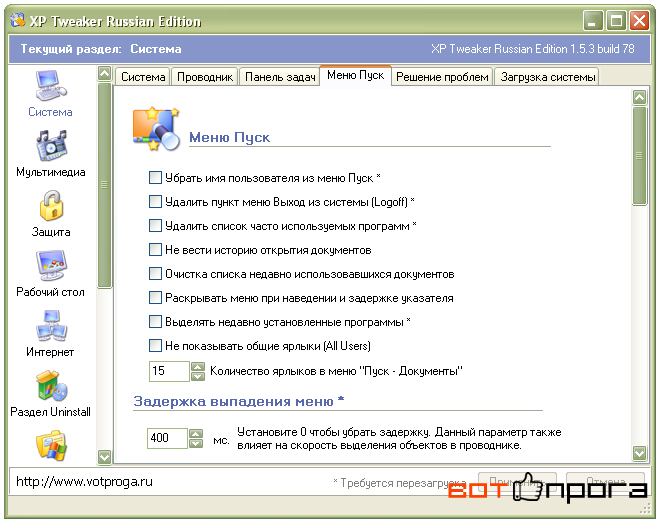Image resolution: width=660 pixels, height=523 pixels.
Task: Click the delay field showing 400
Action: pyautogui.click(x=167, y=438)
